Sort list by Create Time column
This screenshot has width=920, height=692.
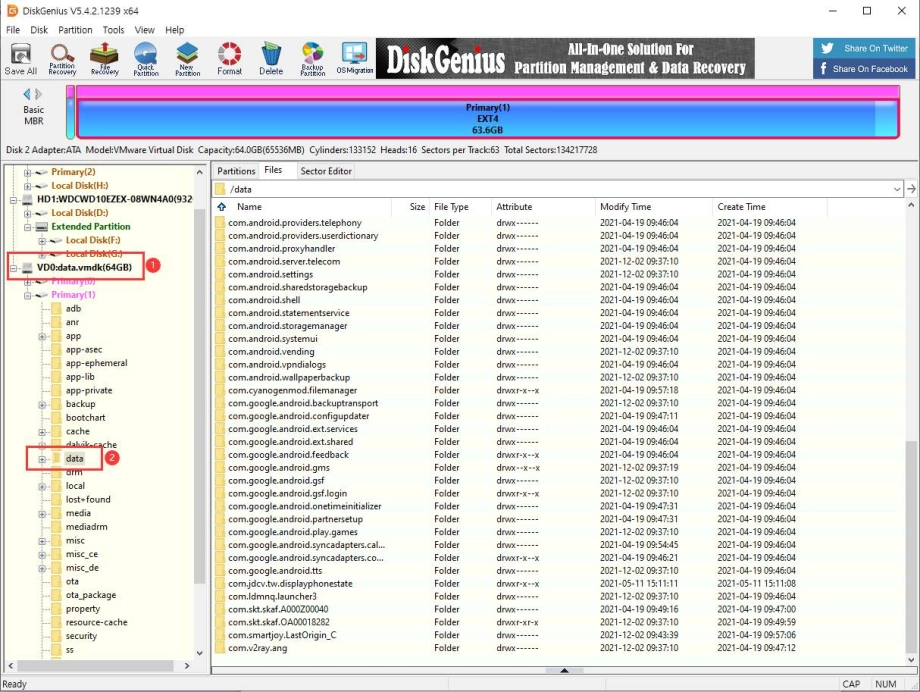point(741,207)
